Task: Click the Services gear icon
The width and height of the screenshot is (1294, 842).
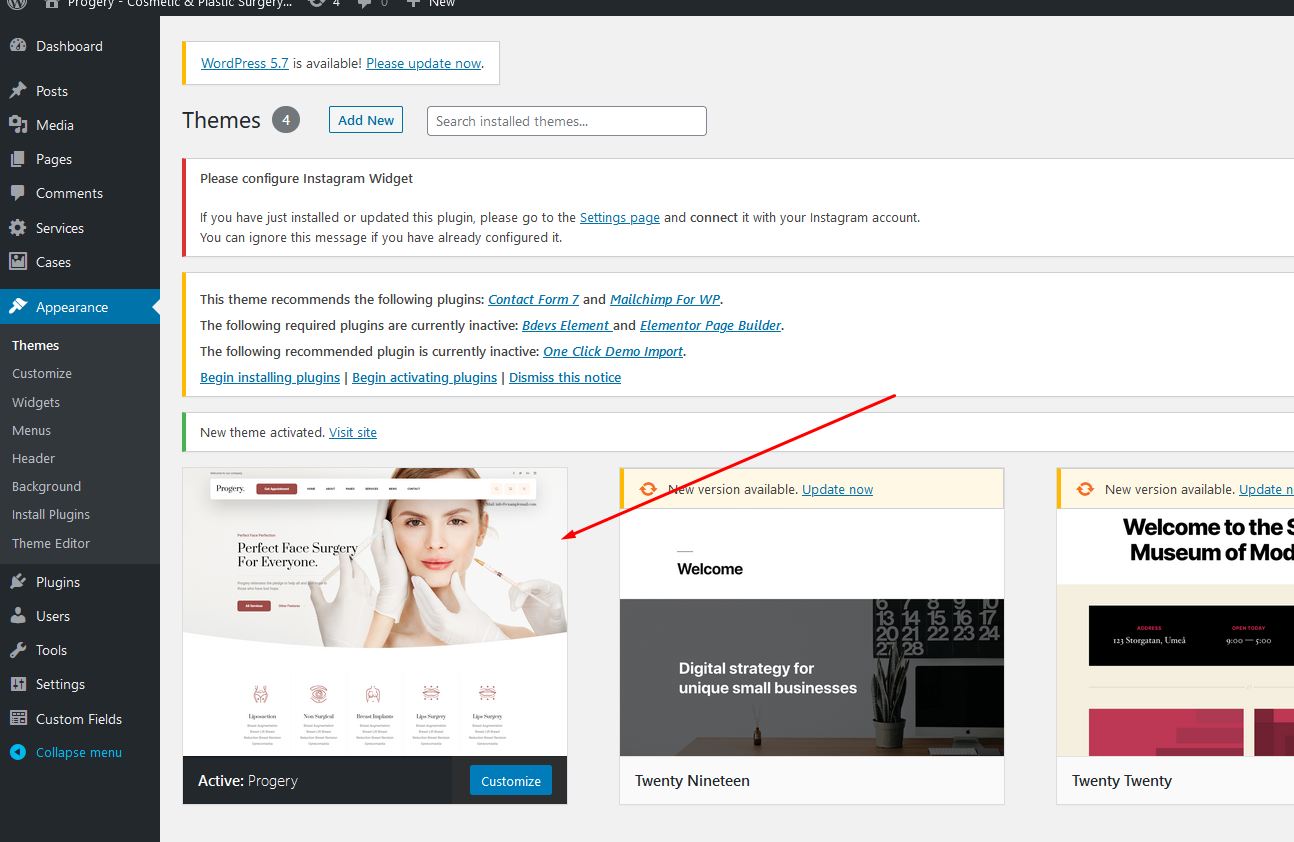Action: point(18,228)
